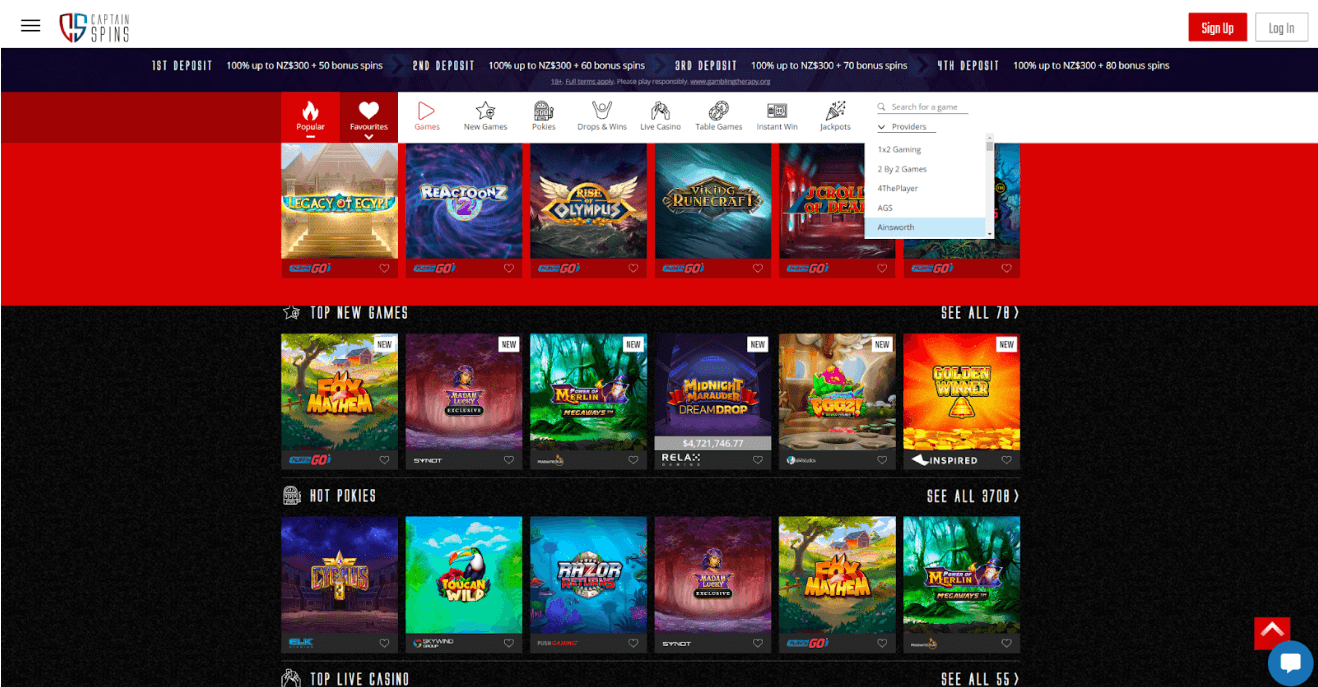
Task: Choose 2 By 2 Games provider
Action: (x=925, y=169)
